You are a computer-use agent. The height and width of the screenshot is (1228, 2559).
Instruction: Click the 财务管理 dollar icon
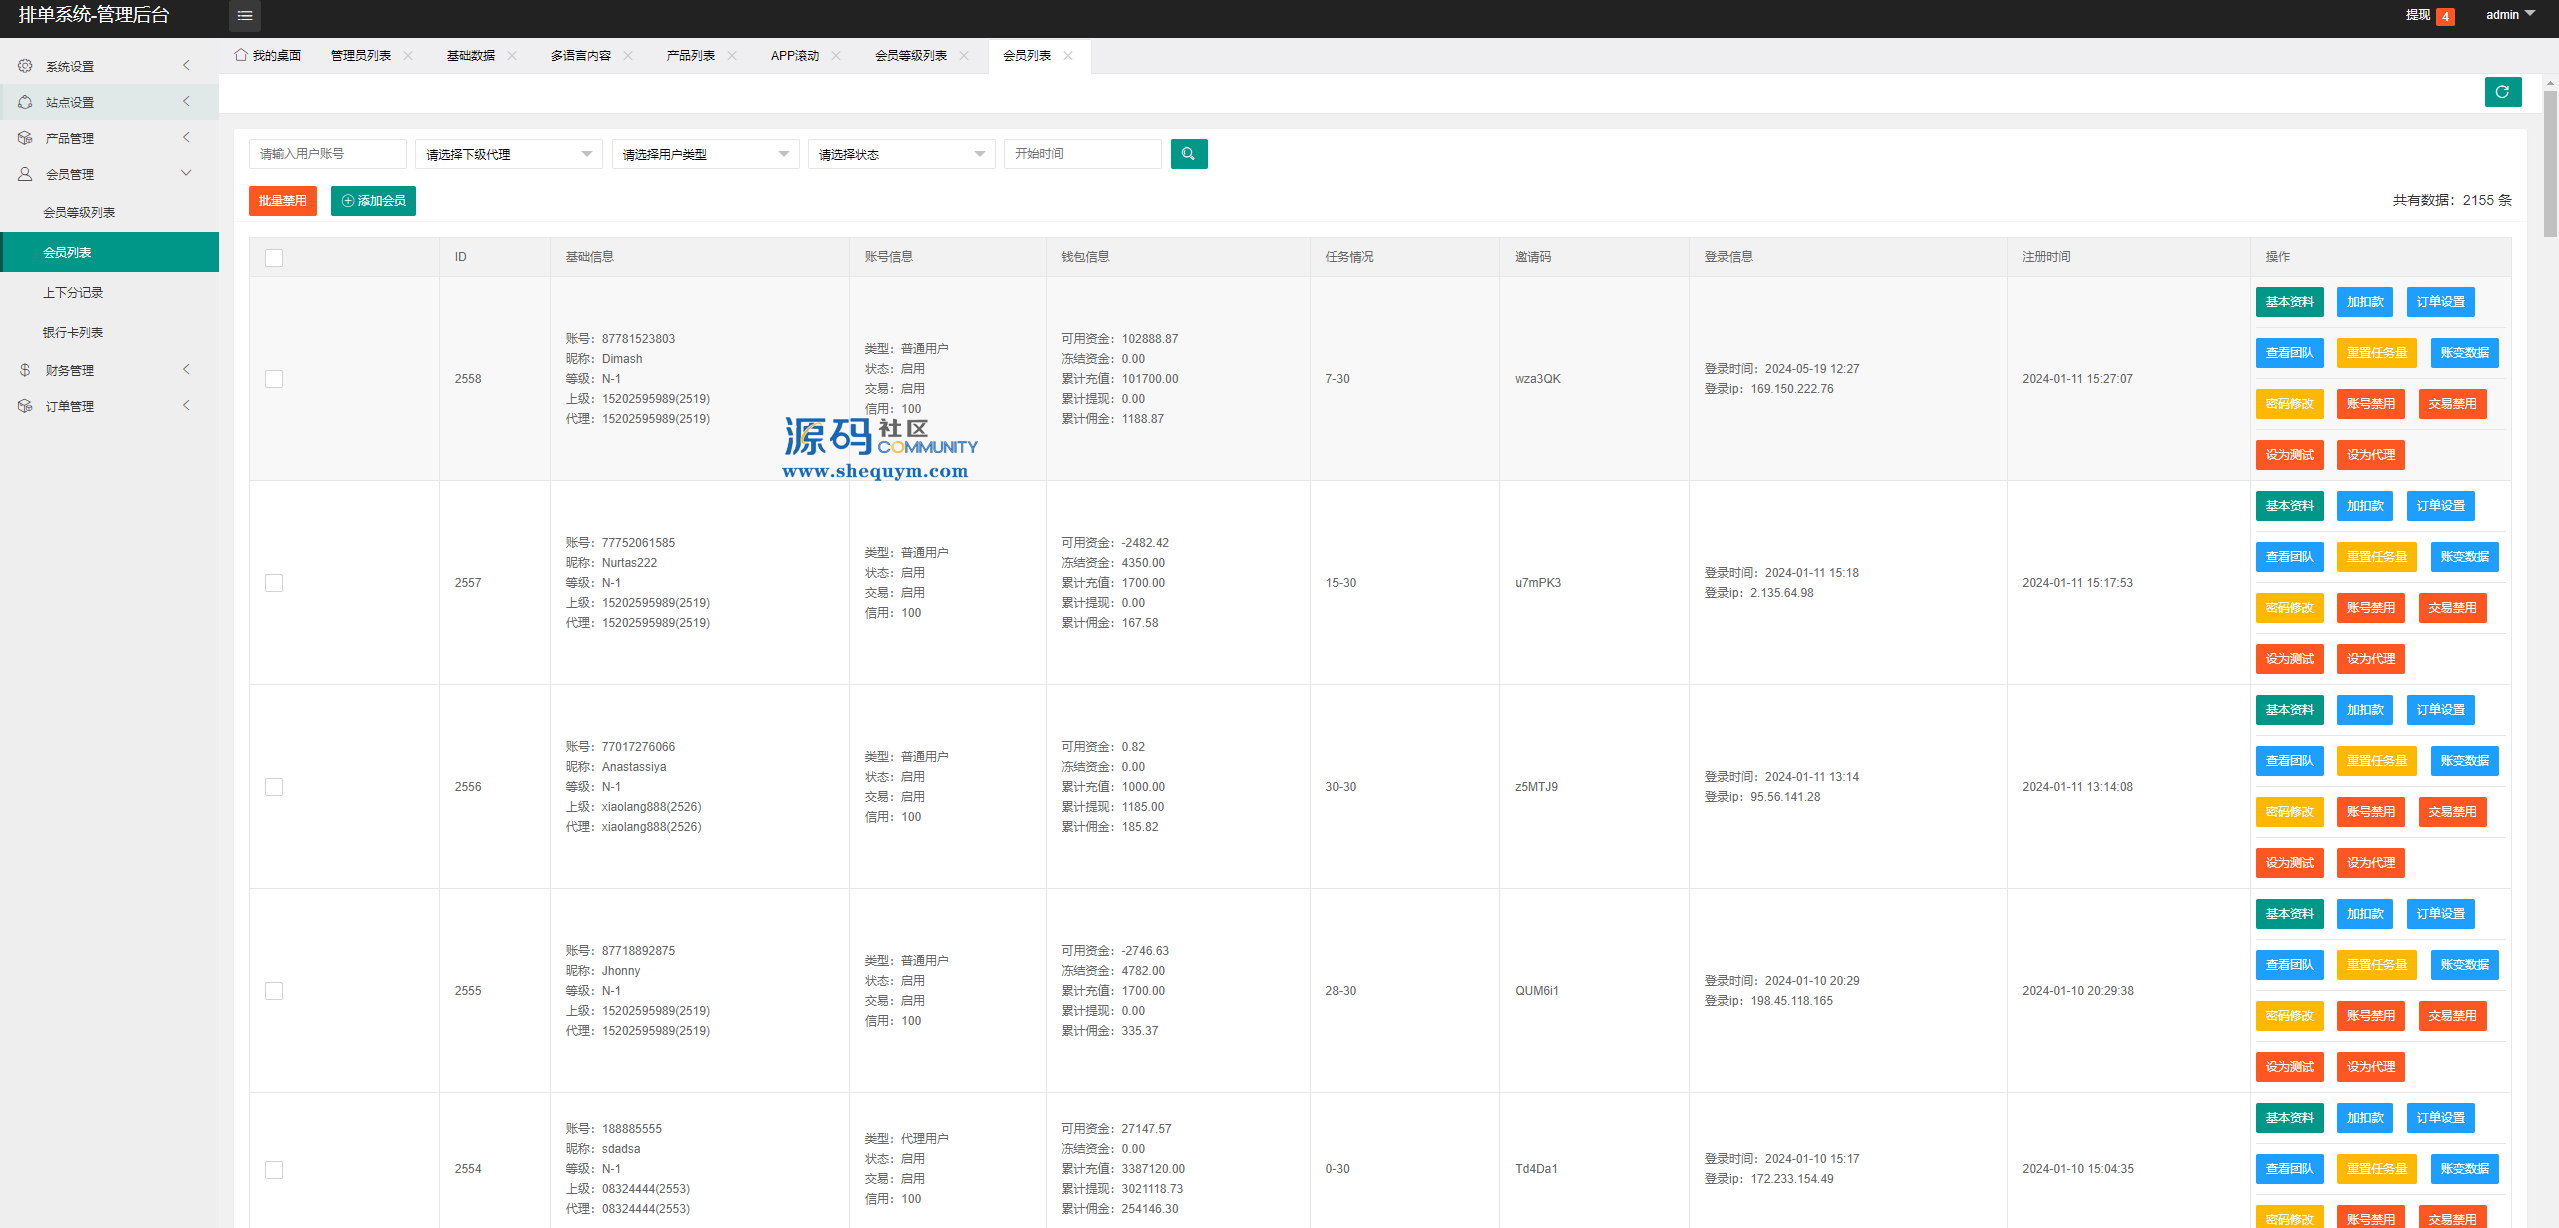[25, 370]
